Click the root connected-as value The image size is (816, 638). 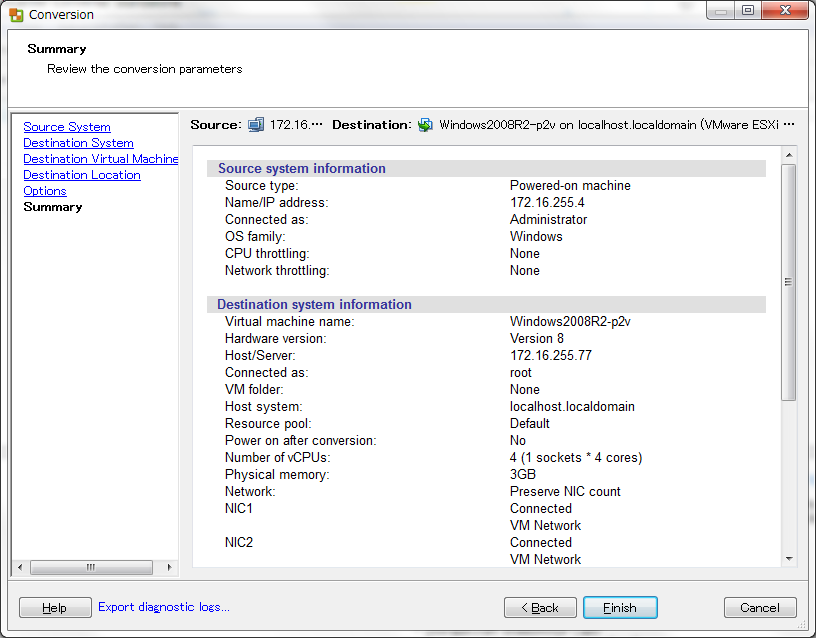pos(521,373)
